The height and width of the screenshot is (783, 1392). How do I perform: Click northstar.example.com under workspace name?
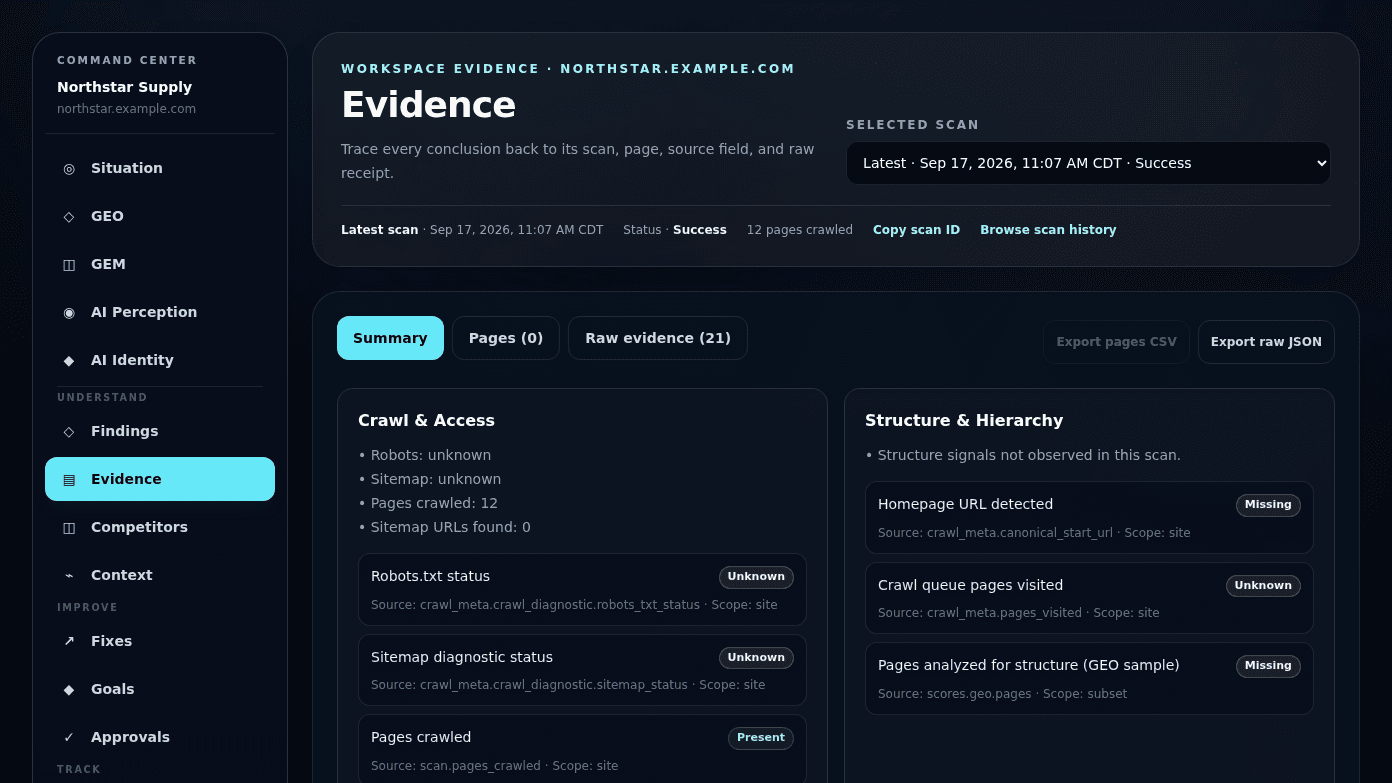point(126,109)
